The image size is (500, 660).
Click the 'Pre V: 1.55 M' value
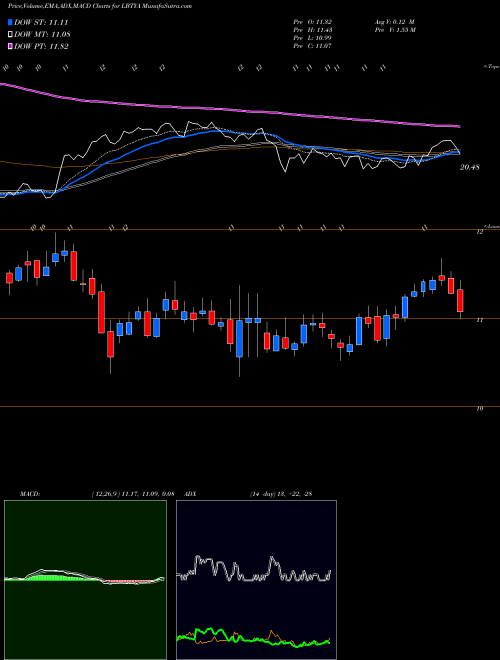coord(394,30)
